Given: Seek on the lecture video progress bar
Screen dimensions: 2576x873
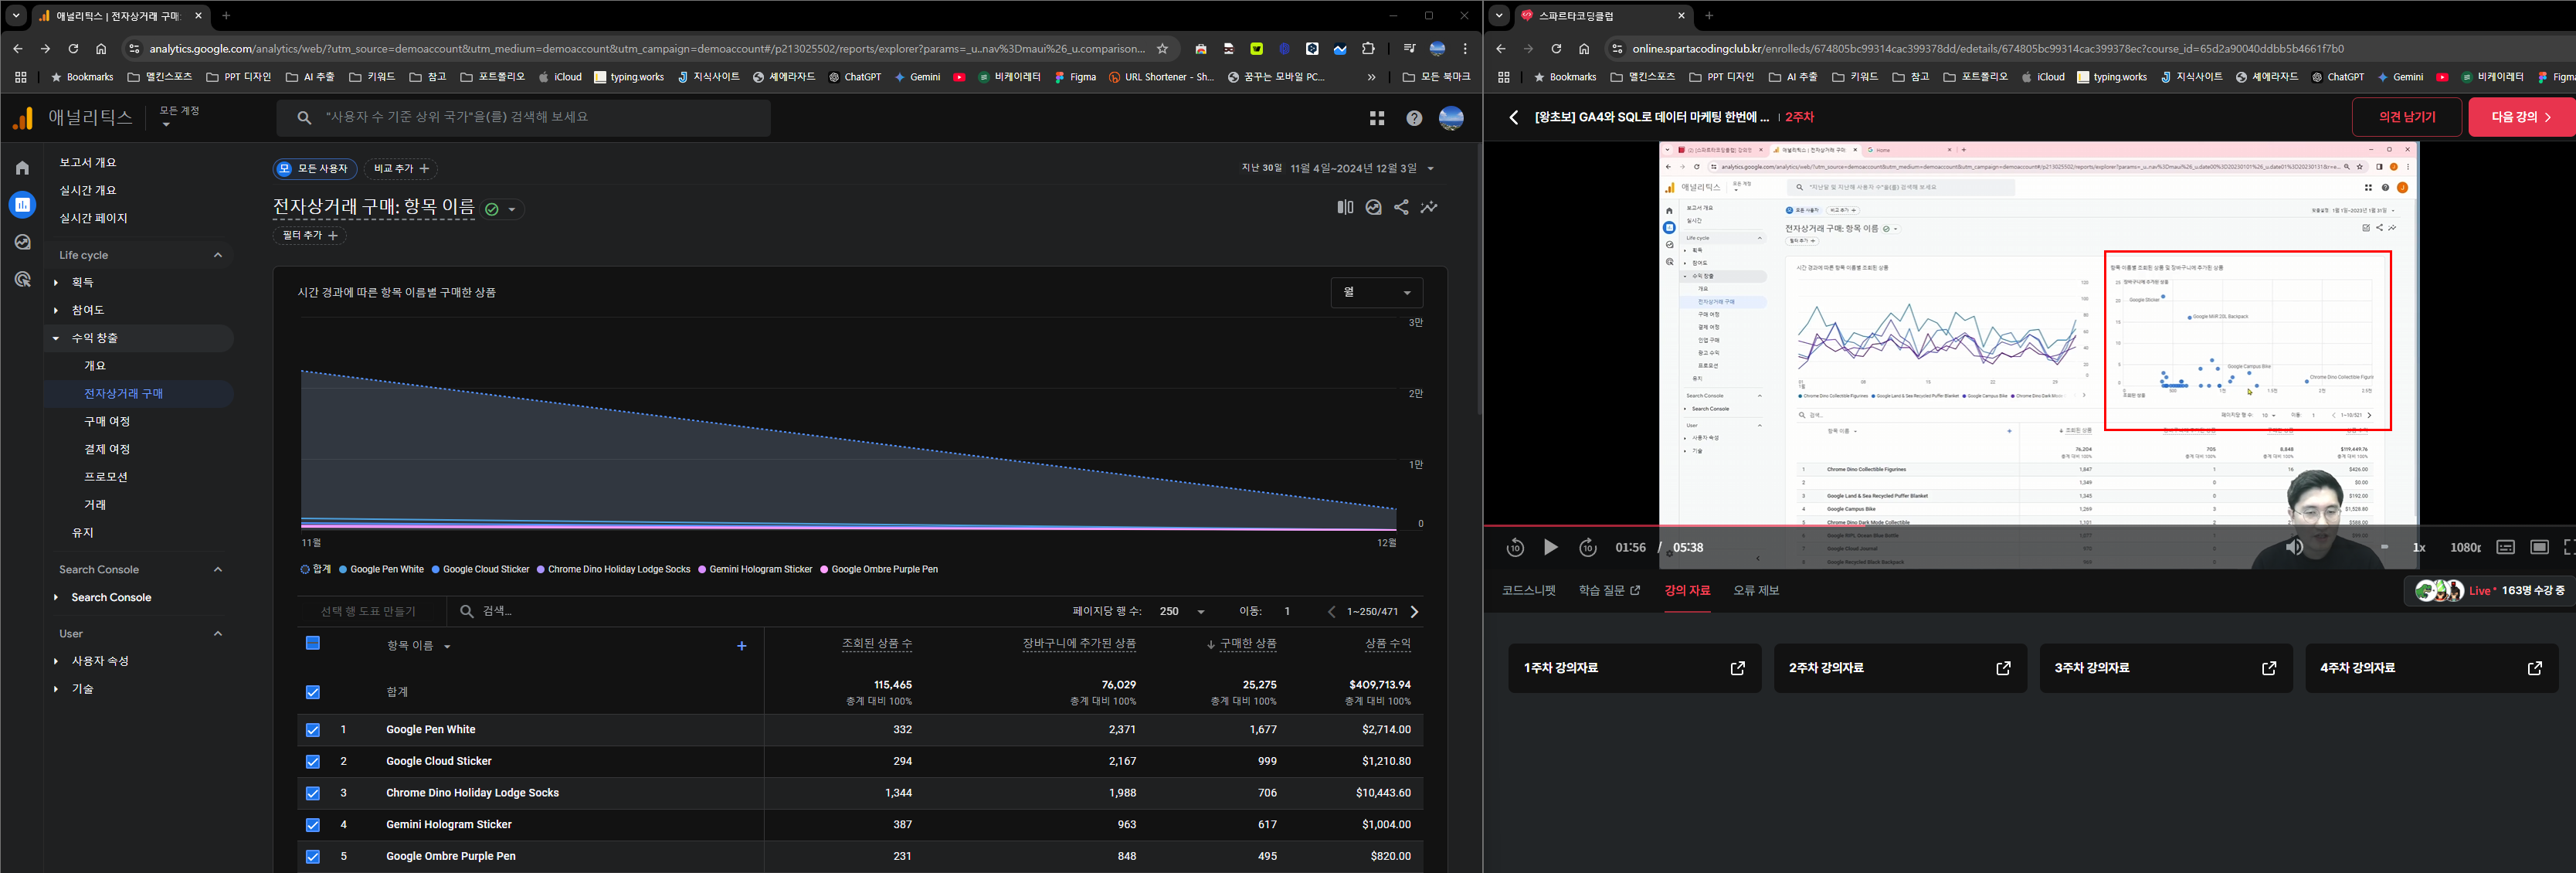Looking at the screenshot, I should (2030, 525).
